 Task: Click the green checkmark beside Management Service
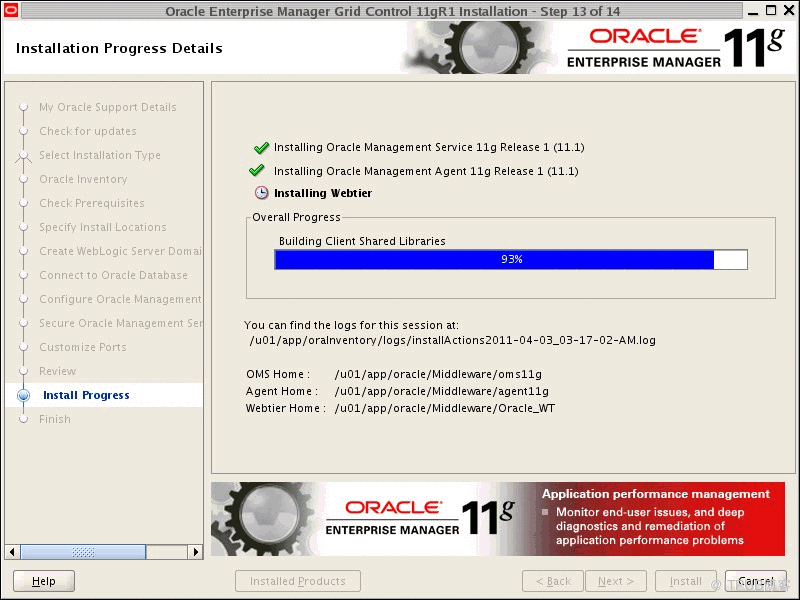[x=261, y=147]
